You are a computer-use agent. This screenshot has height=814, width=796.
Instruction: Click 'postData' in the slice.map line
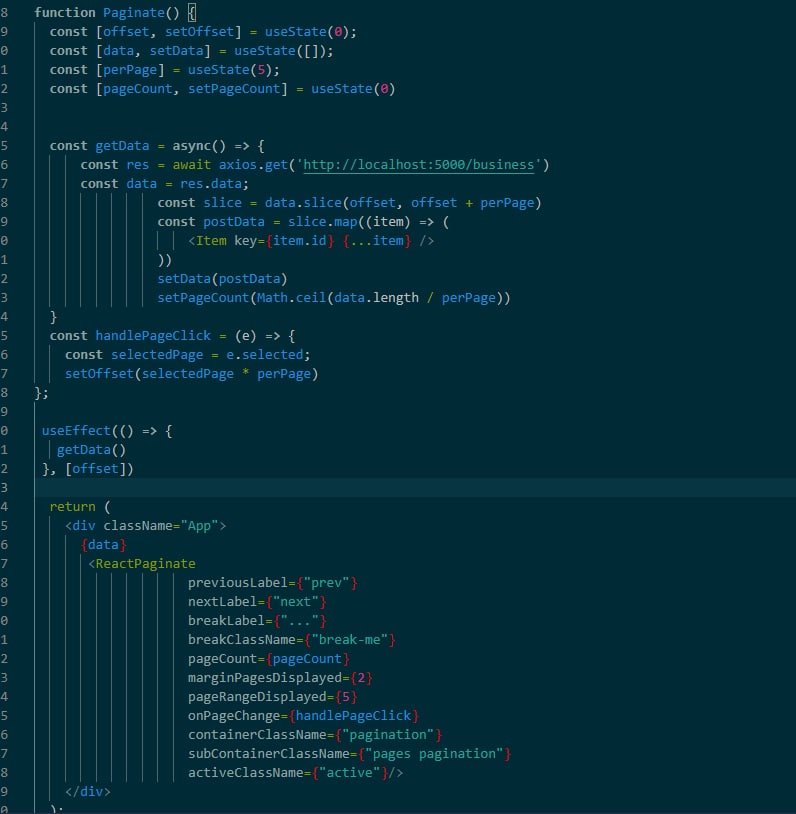coord(234,222)
